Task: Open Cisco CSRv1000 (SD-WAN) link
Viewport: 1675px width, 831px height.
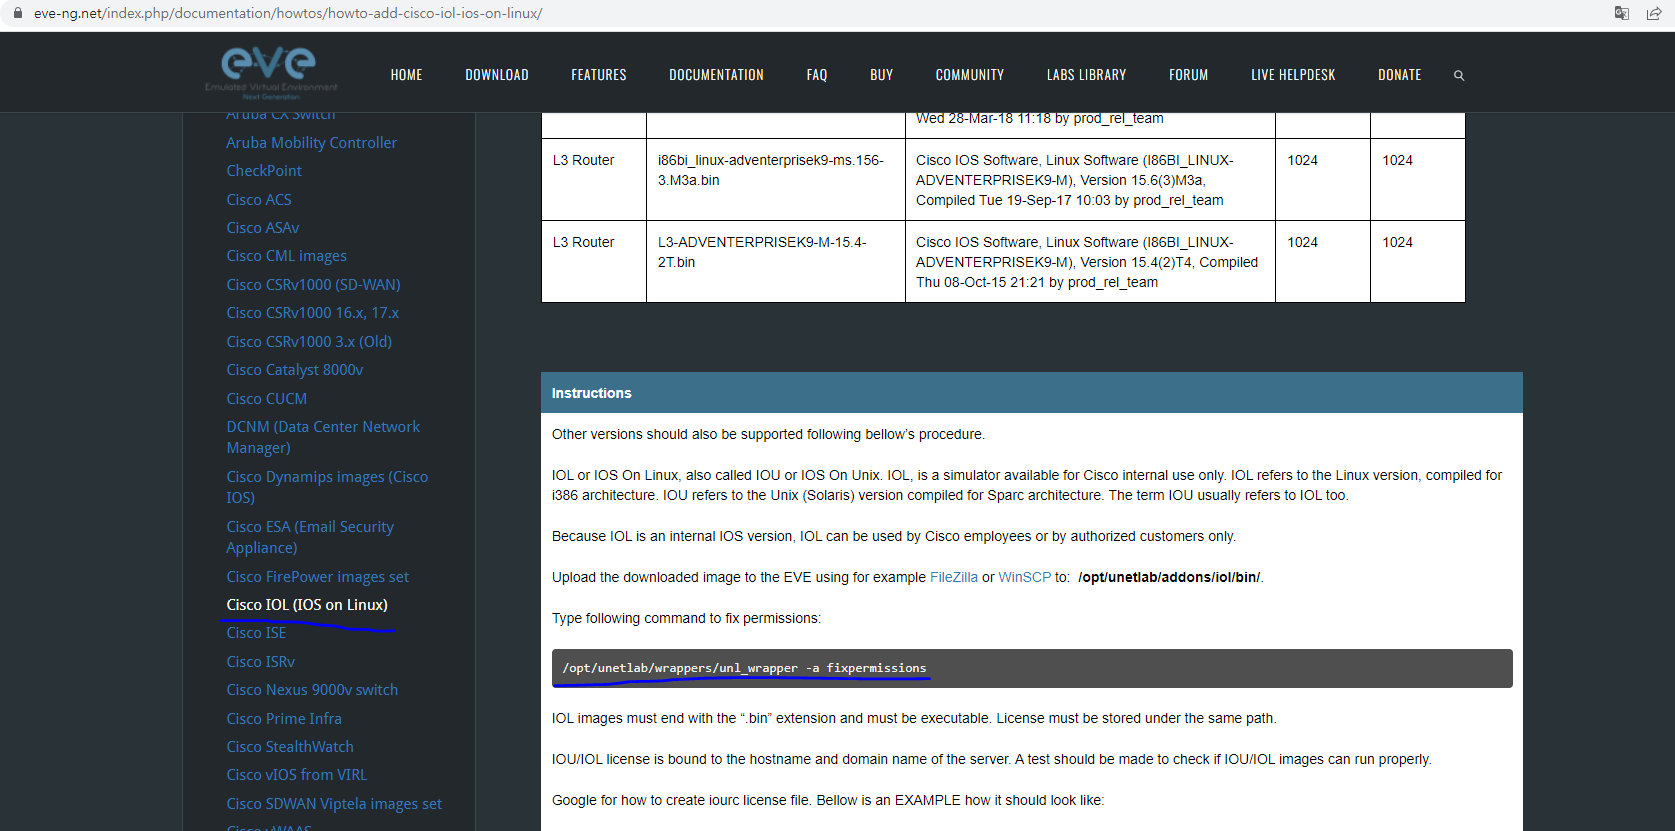Action: pyautogui.click(x=313, y=285)
